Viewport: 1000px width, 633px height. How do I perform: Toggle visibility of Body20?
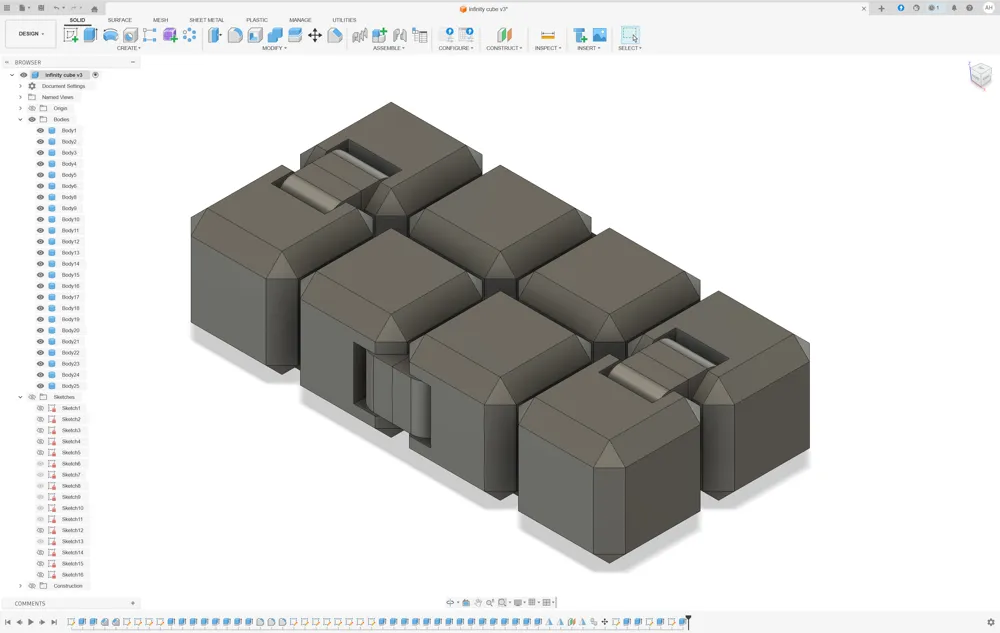click(40, 330)
